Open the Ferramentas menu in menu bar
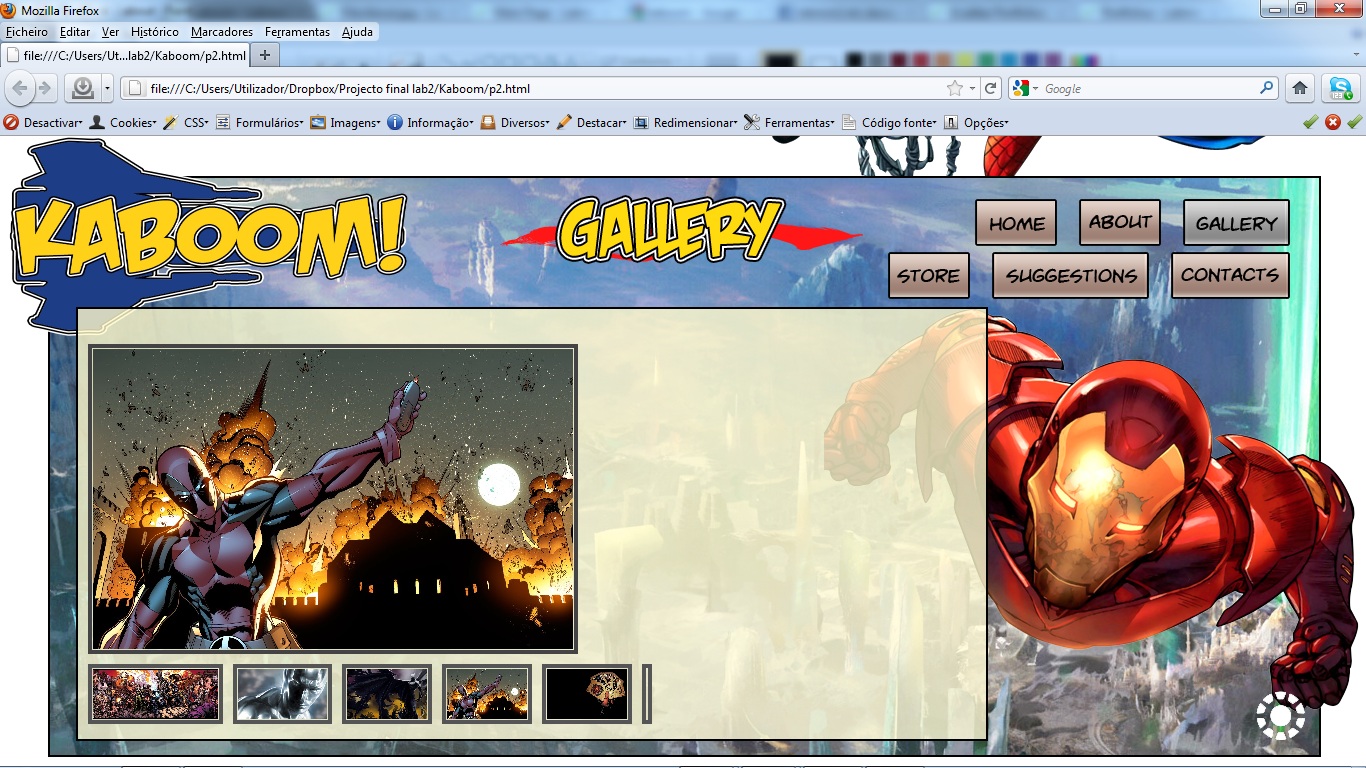 tap(297, 32)
